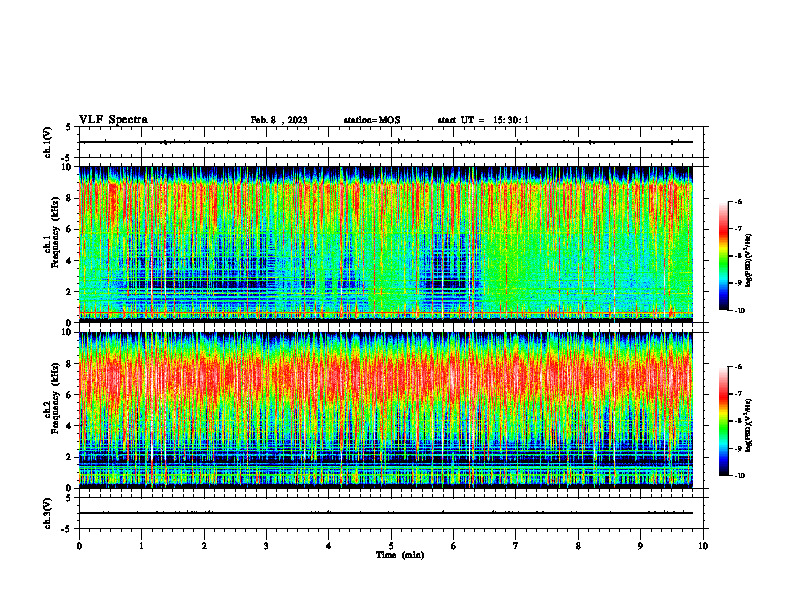Click the "ch.1(V)" axis label
This screenshot has width=792, height=612.
tap(47, 142)
